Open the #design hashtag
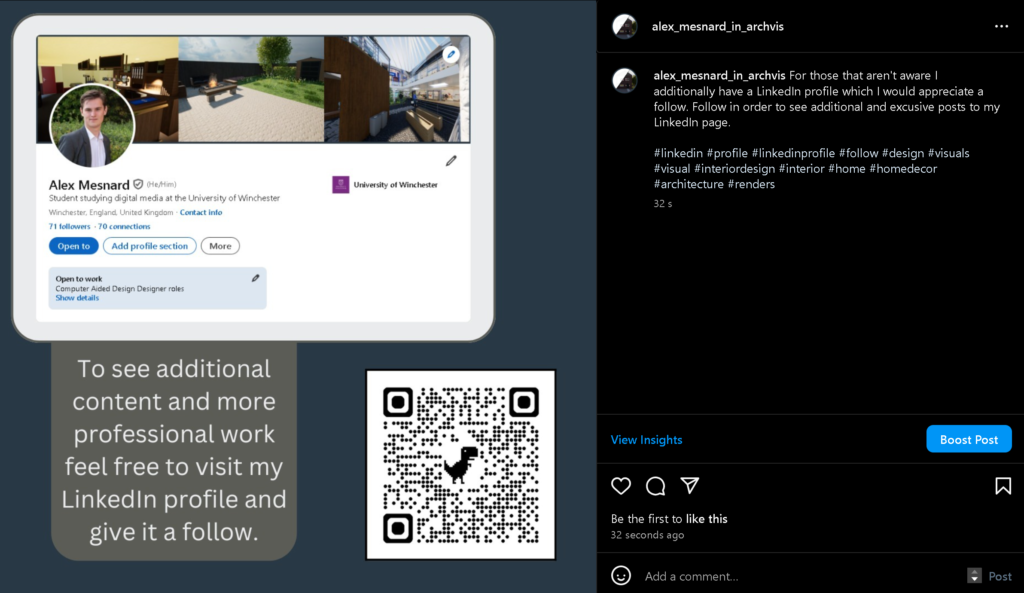 903,153
